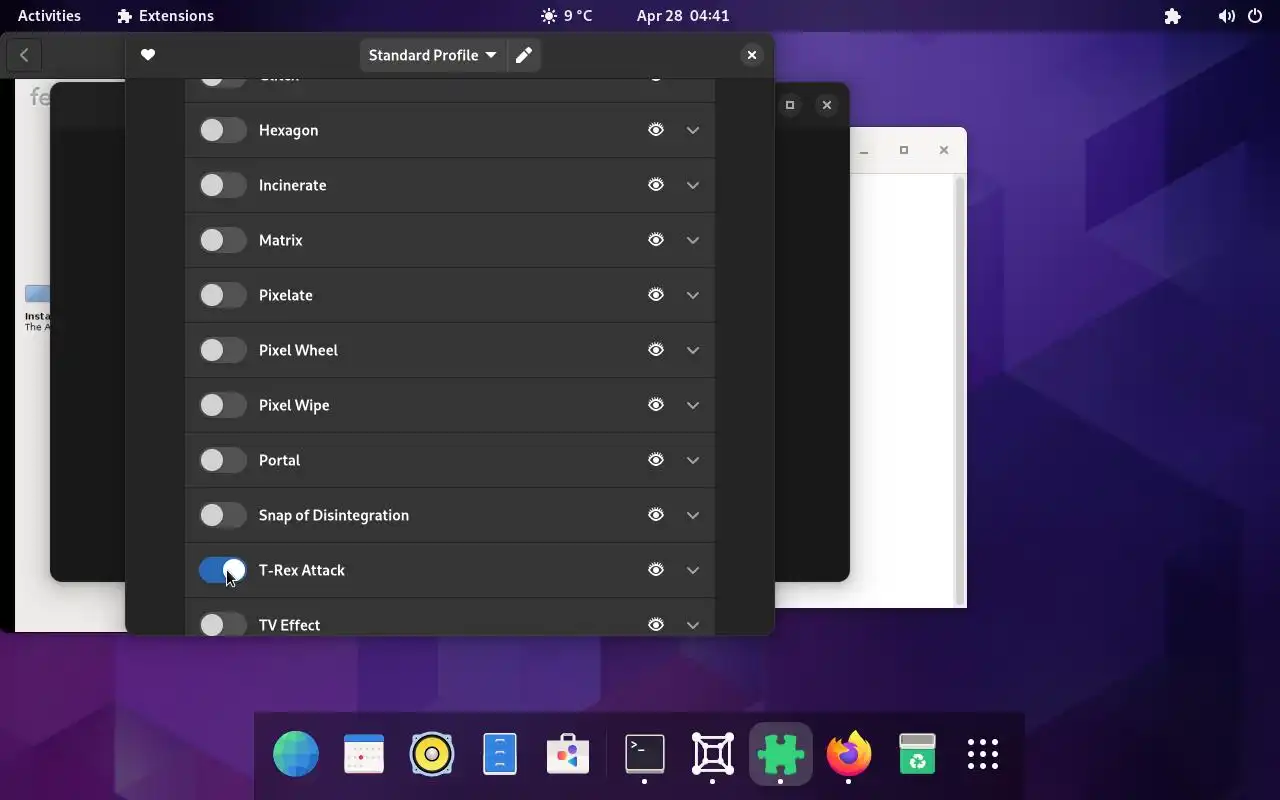Preview the Pixel Wipe effect with its eye icon
Viewport: 1280px width, 800px height.
pos(656,405)
